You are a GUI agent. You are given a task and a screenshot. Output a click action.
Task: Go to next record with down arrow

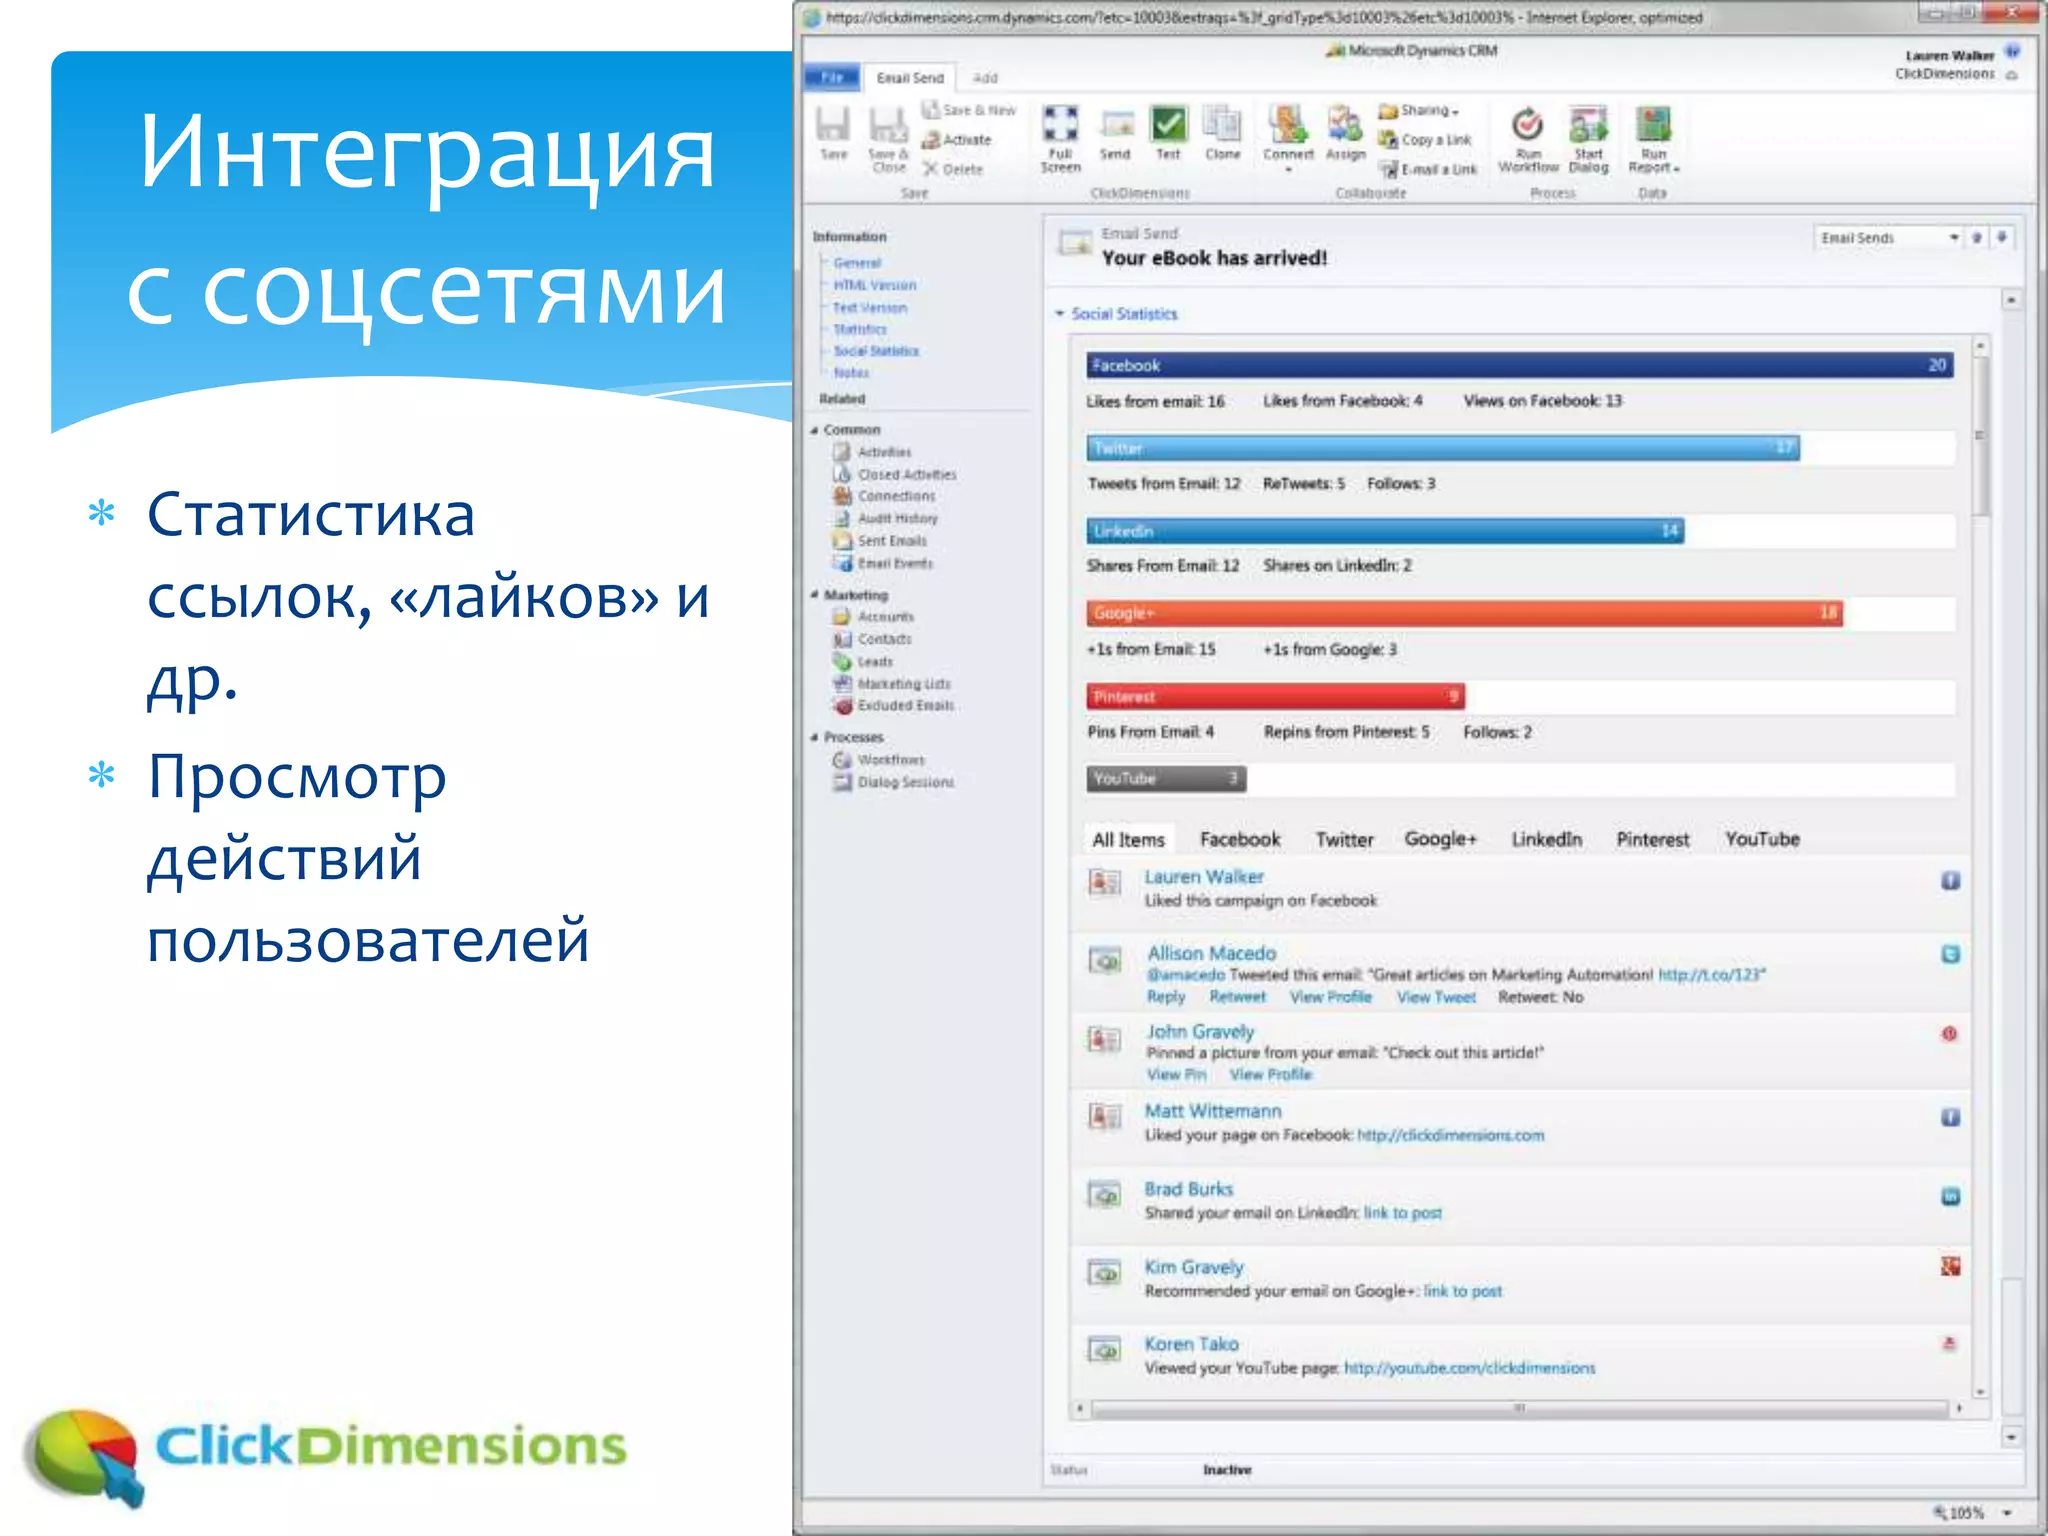(x=2002, y=238)
